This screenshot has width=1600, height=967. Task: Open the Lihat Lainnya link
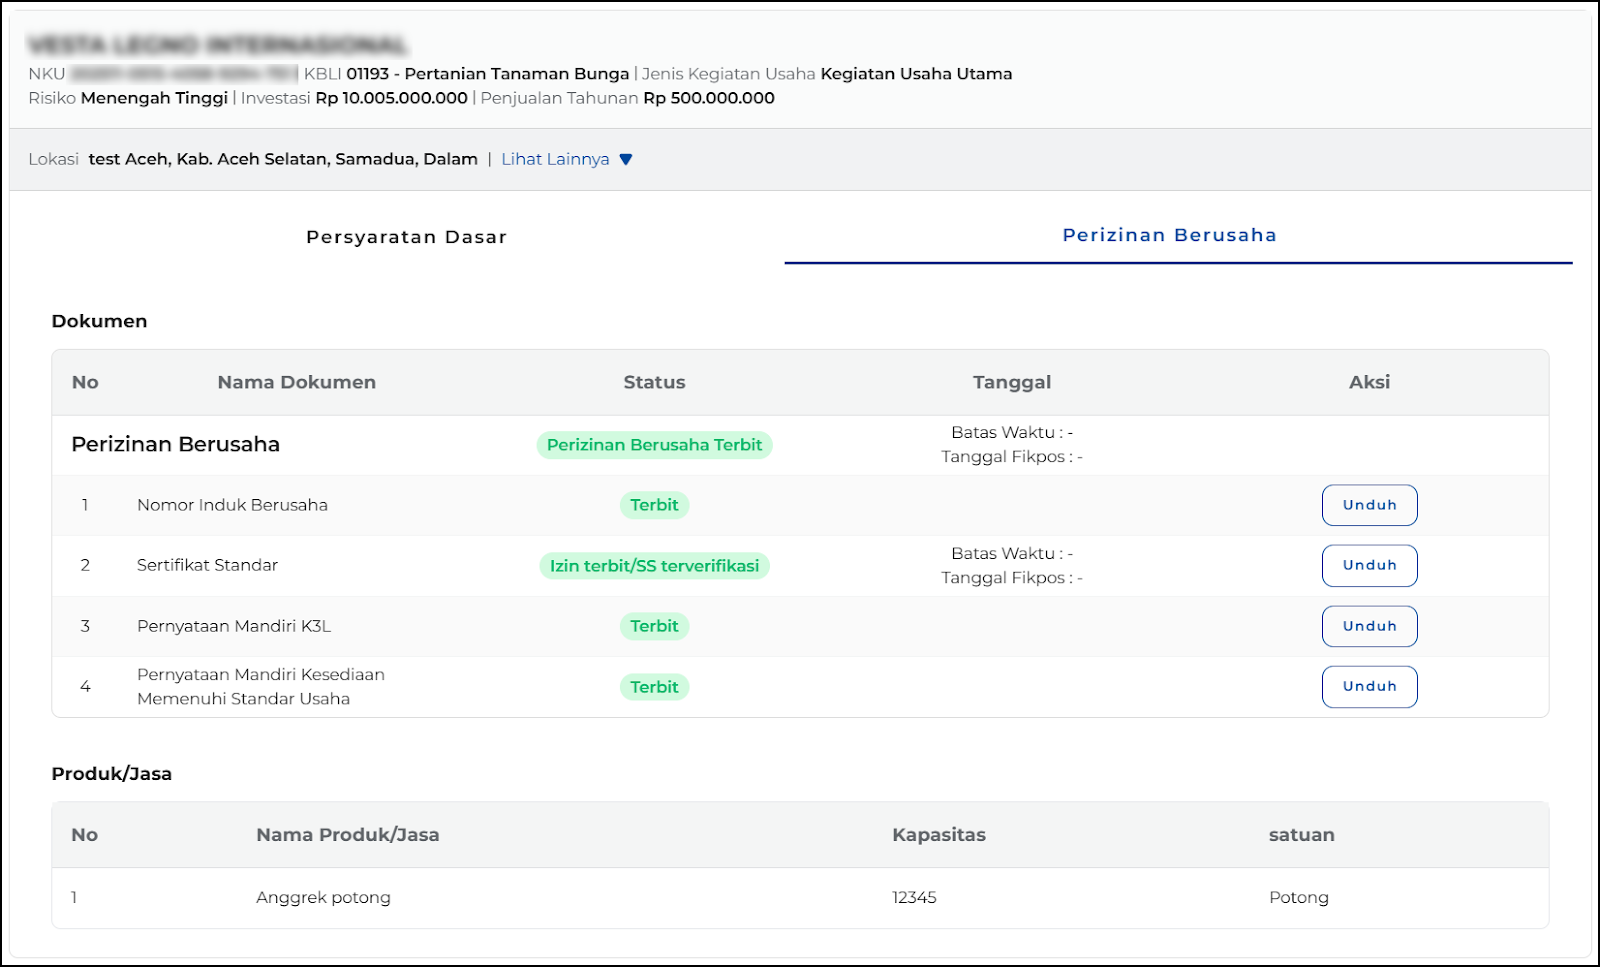point(555,159)
